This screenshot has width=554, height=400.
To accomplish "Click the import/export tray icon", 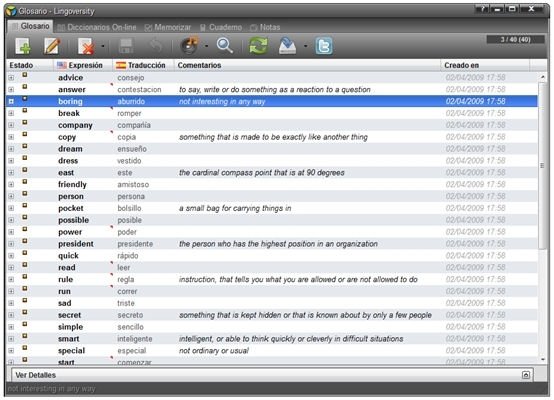I will (x=288, y=46).
